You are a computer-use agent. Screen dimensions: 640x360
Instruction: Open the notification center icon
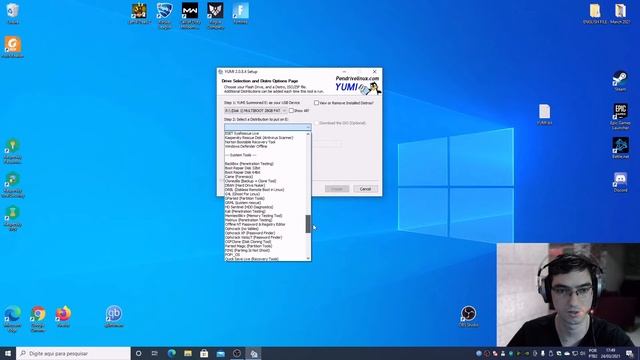[x=629, y=353]
